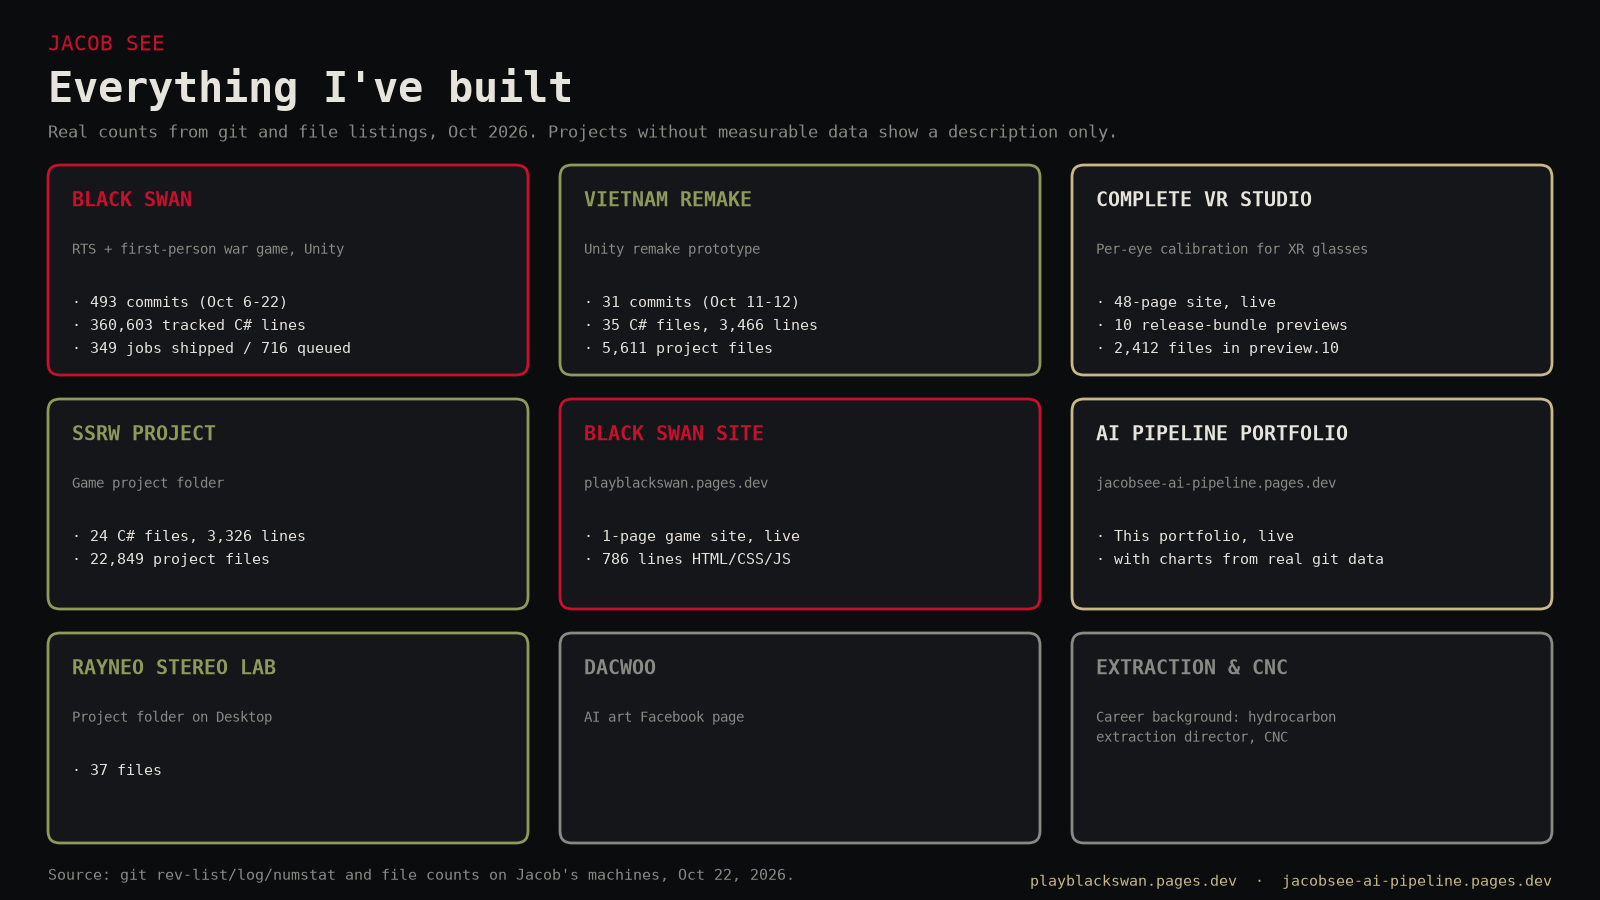Click 'Unity remake prototype' description

point(672,249)
